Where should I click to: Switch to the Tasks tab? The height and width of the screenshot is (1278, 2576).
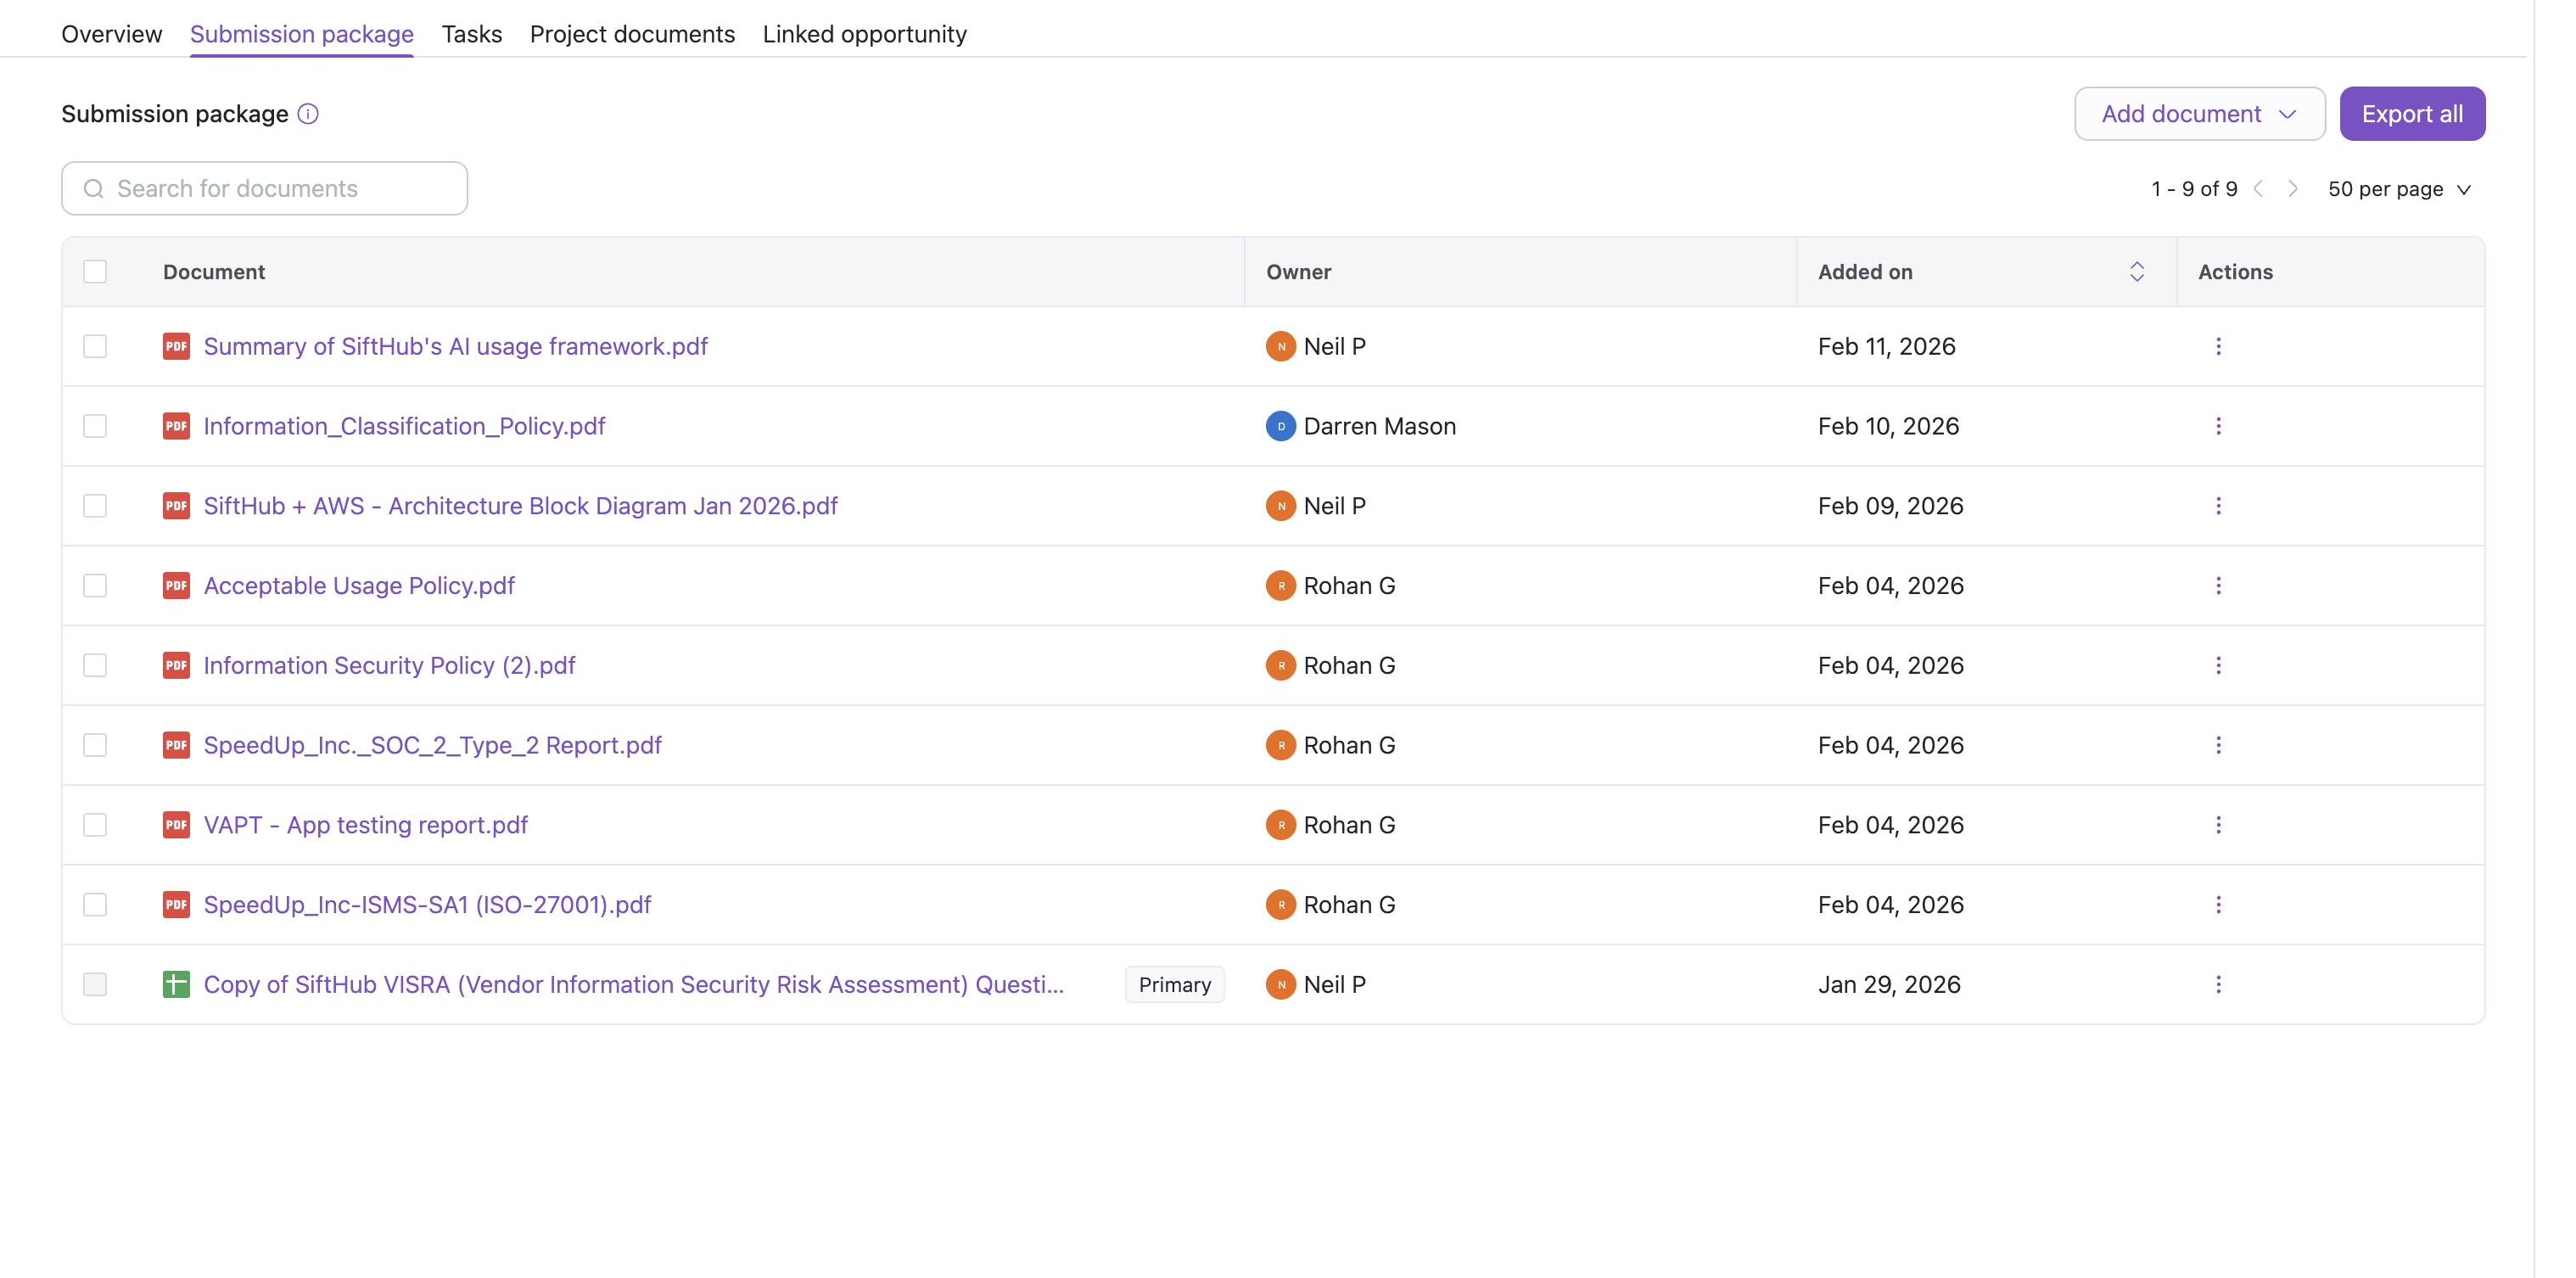471,34
